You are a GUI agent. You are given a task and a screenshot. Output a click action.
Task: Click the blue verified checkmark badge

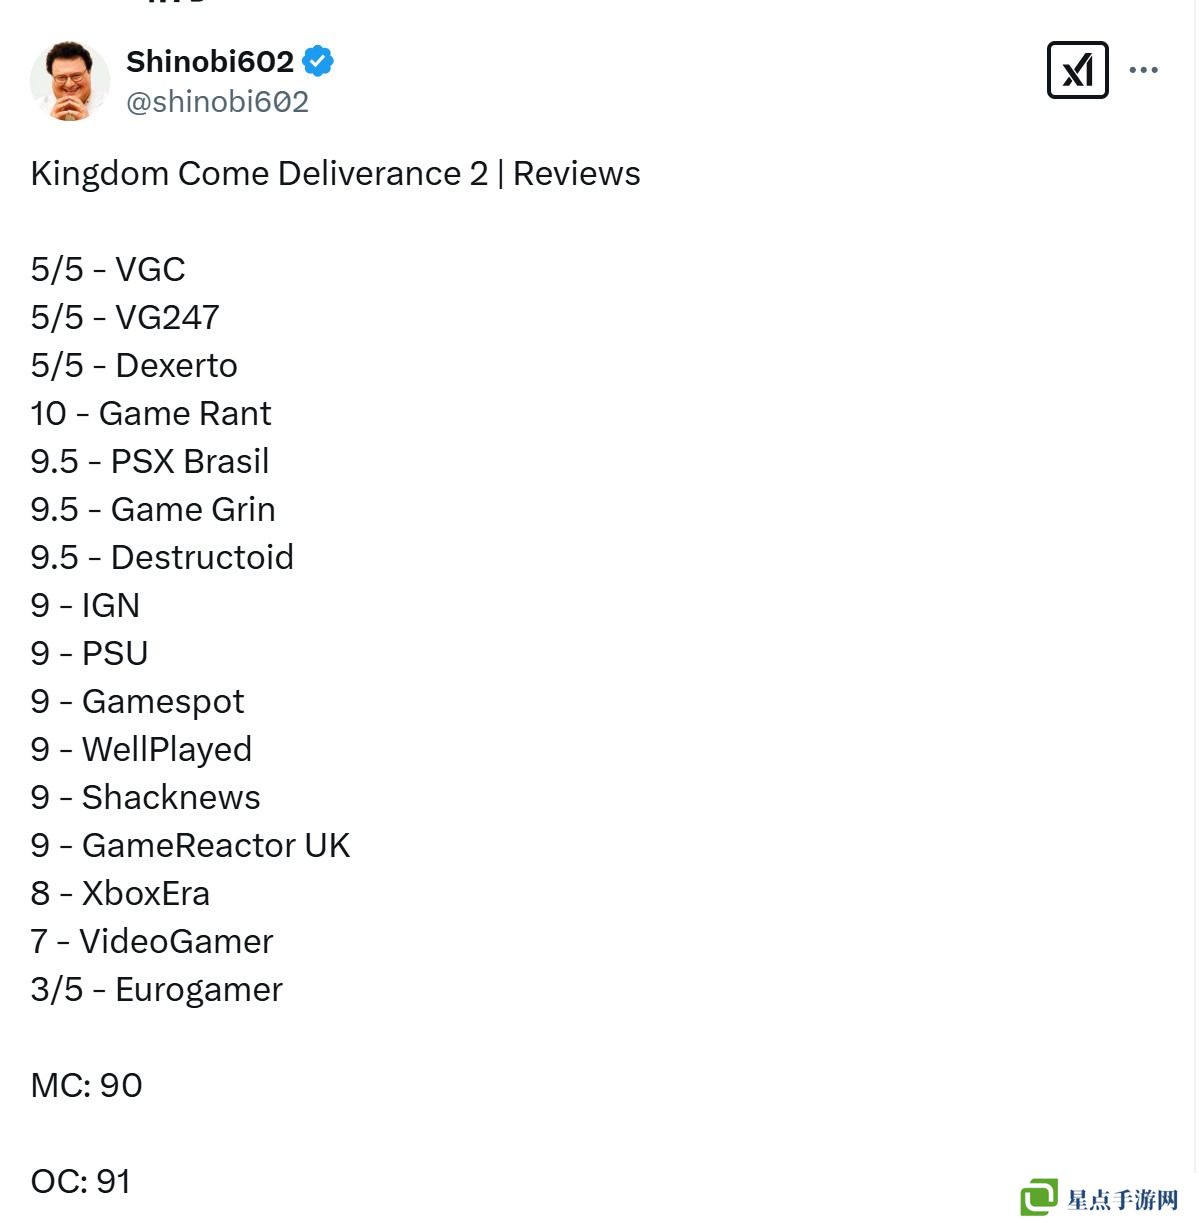(x=318, y=61)
